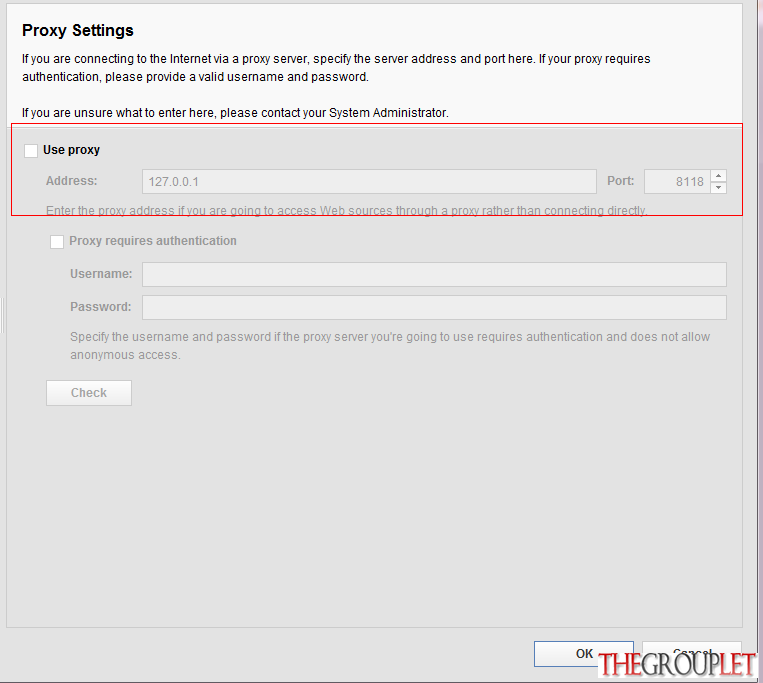Decrease port with the down arrow
The image size is (763, 683).
[x=718, y=188]
